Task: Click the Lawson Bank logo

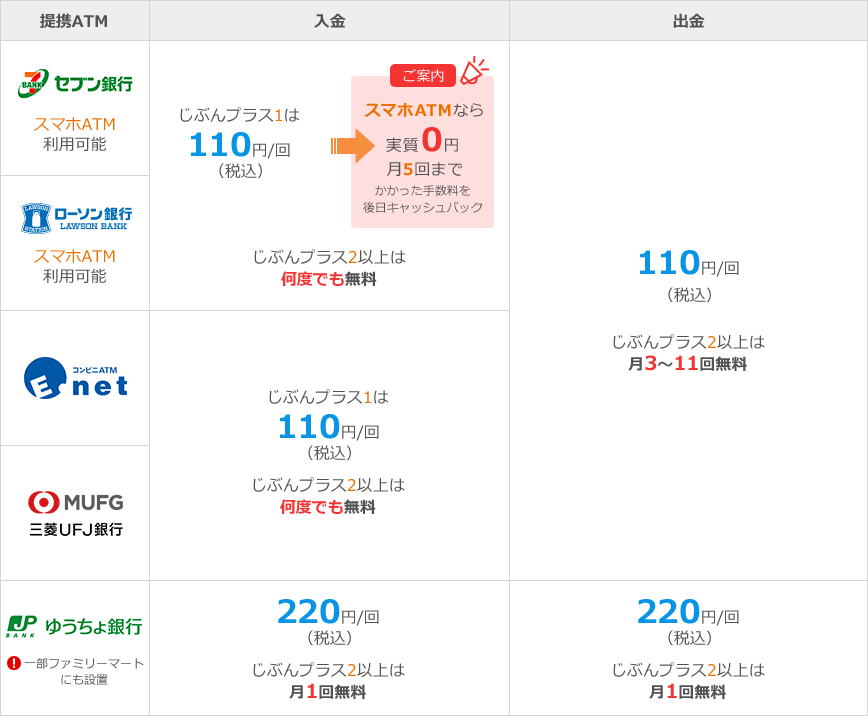Action: tap(76, 218)
